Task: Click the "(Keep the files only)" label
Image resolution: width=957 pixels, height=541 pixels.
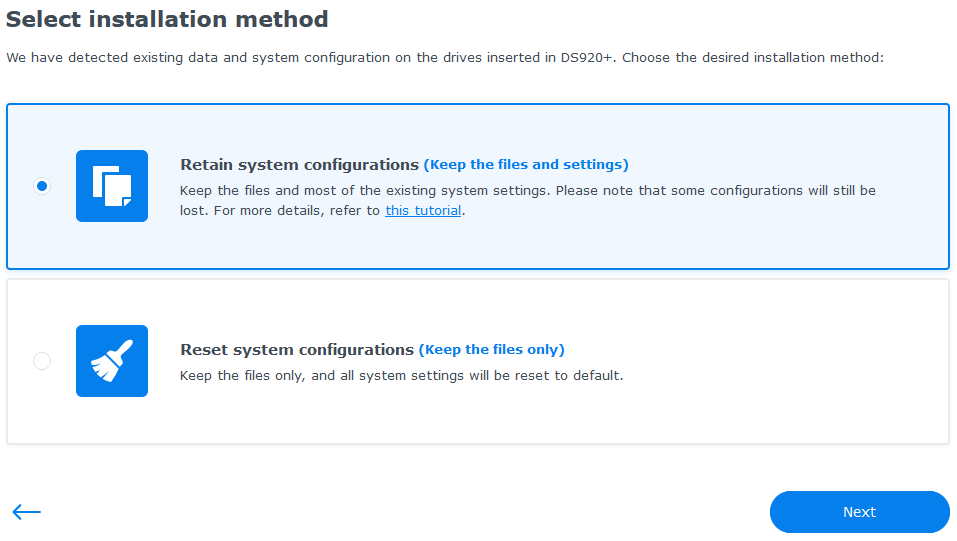Action: (x=491, y=350)
